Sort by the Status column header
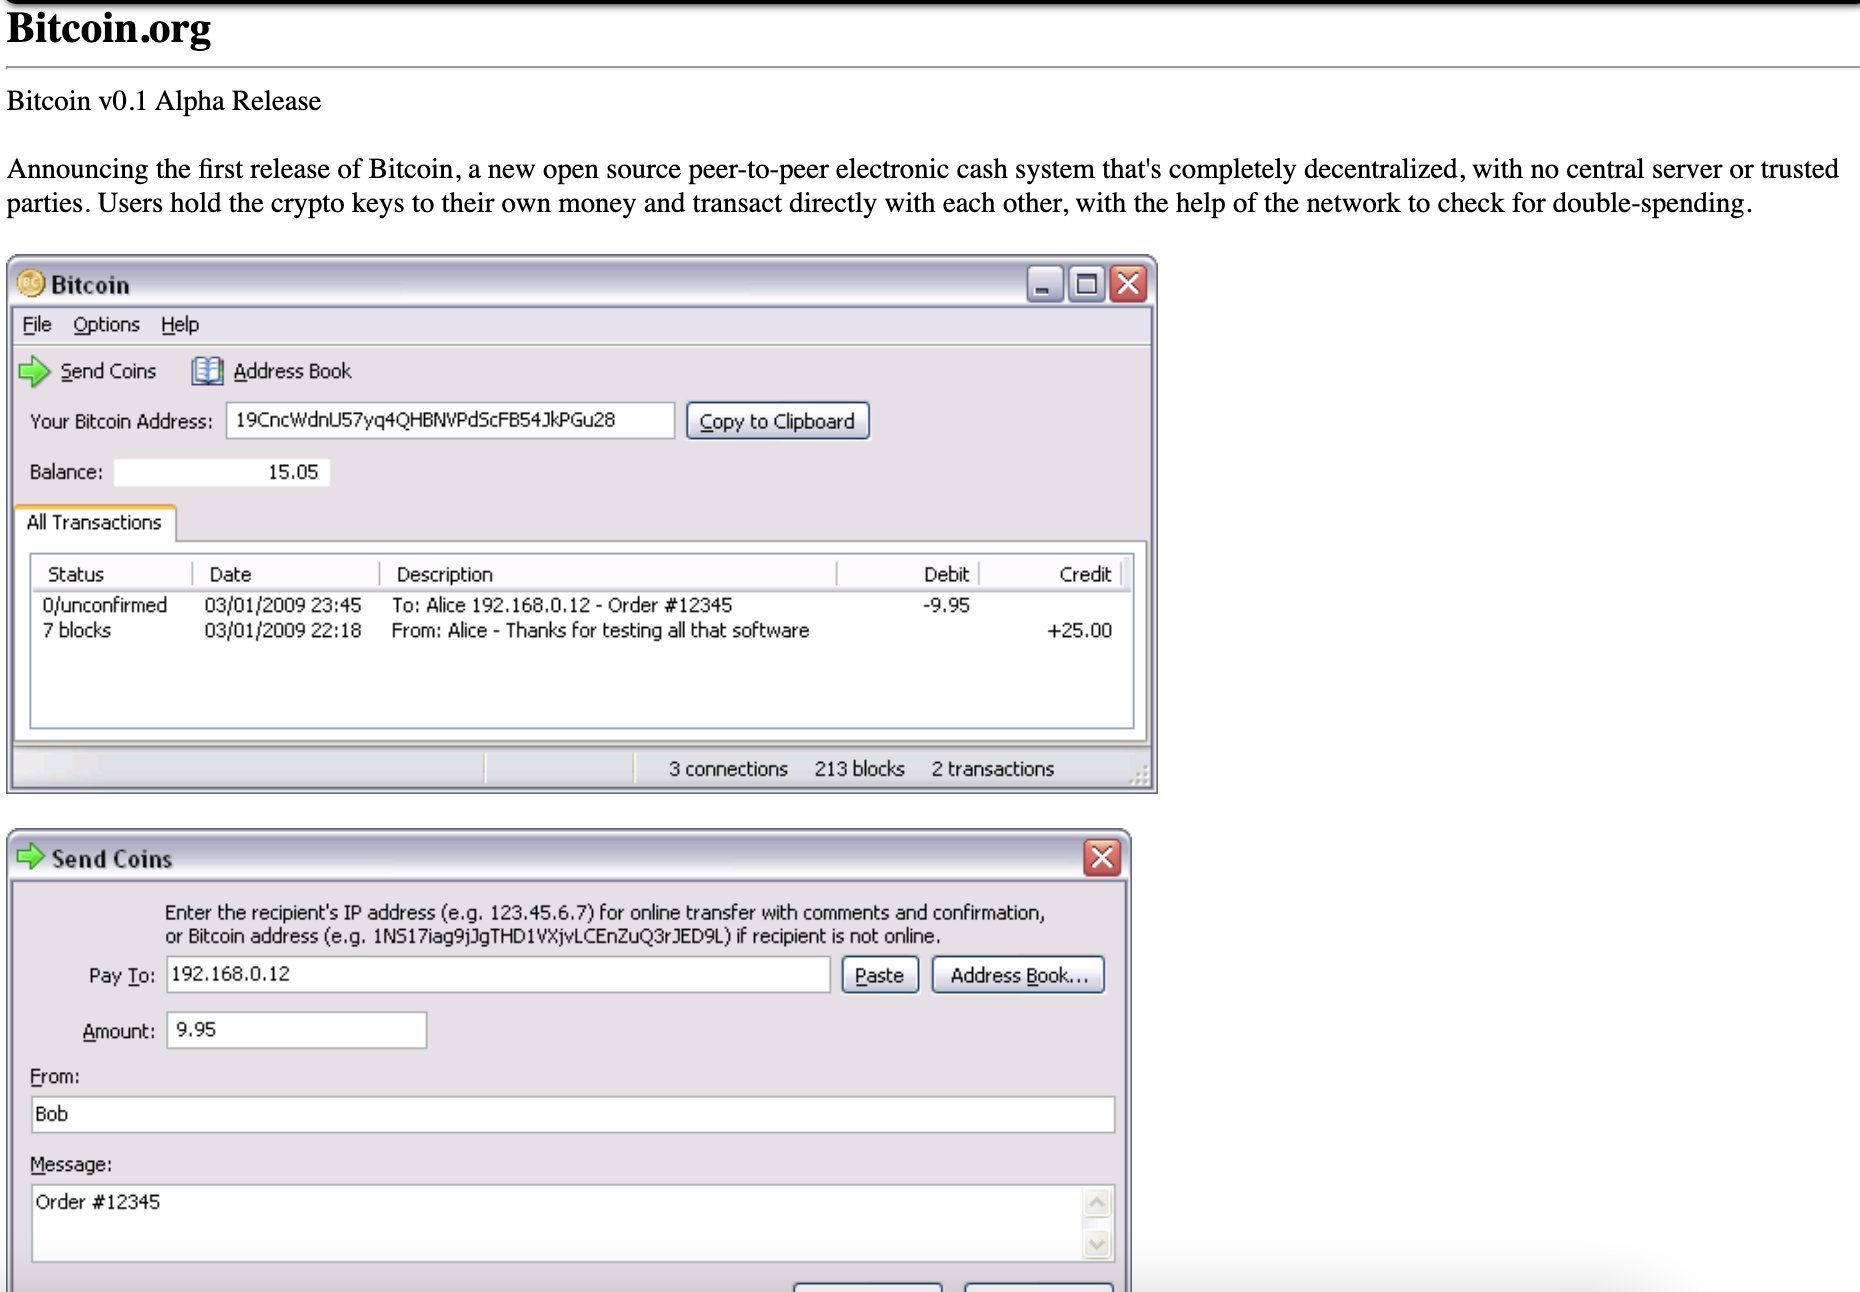This screenshot has width=1860, height=1292. coord(112,574)
